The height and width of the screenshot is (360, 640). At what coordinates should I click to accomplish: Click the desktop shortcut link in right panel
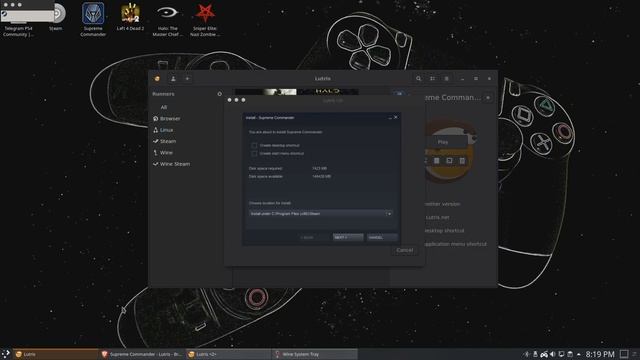[x=444, y=231]
